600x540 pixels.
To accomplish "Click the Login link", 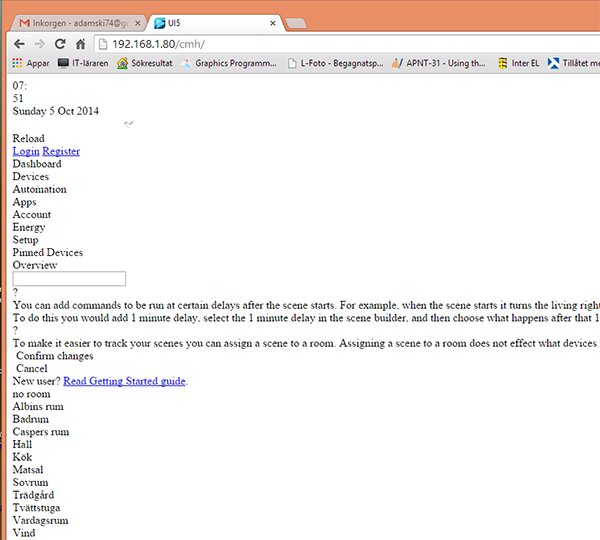I will tap(26, 151).
